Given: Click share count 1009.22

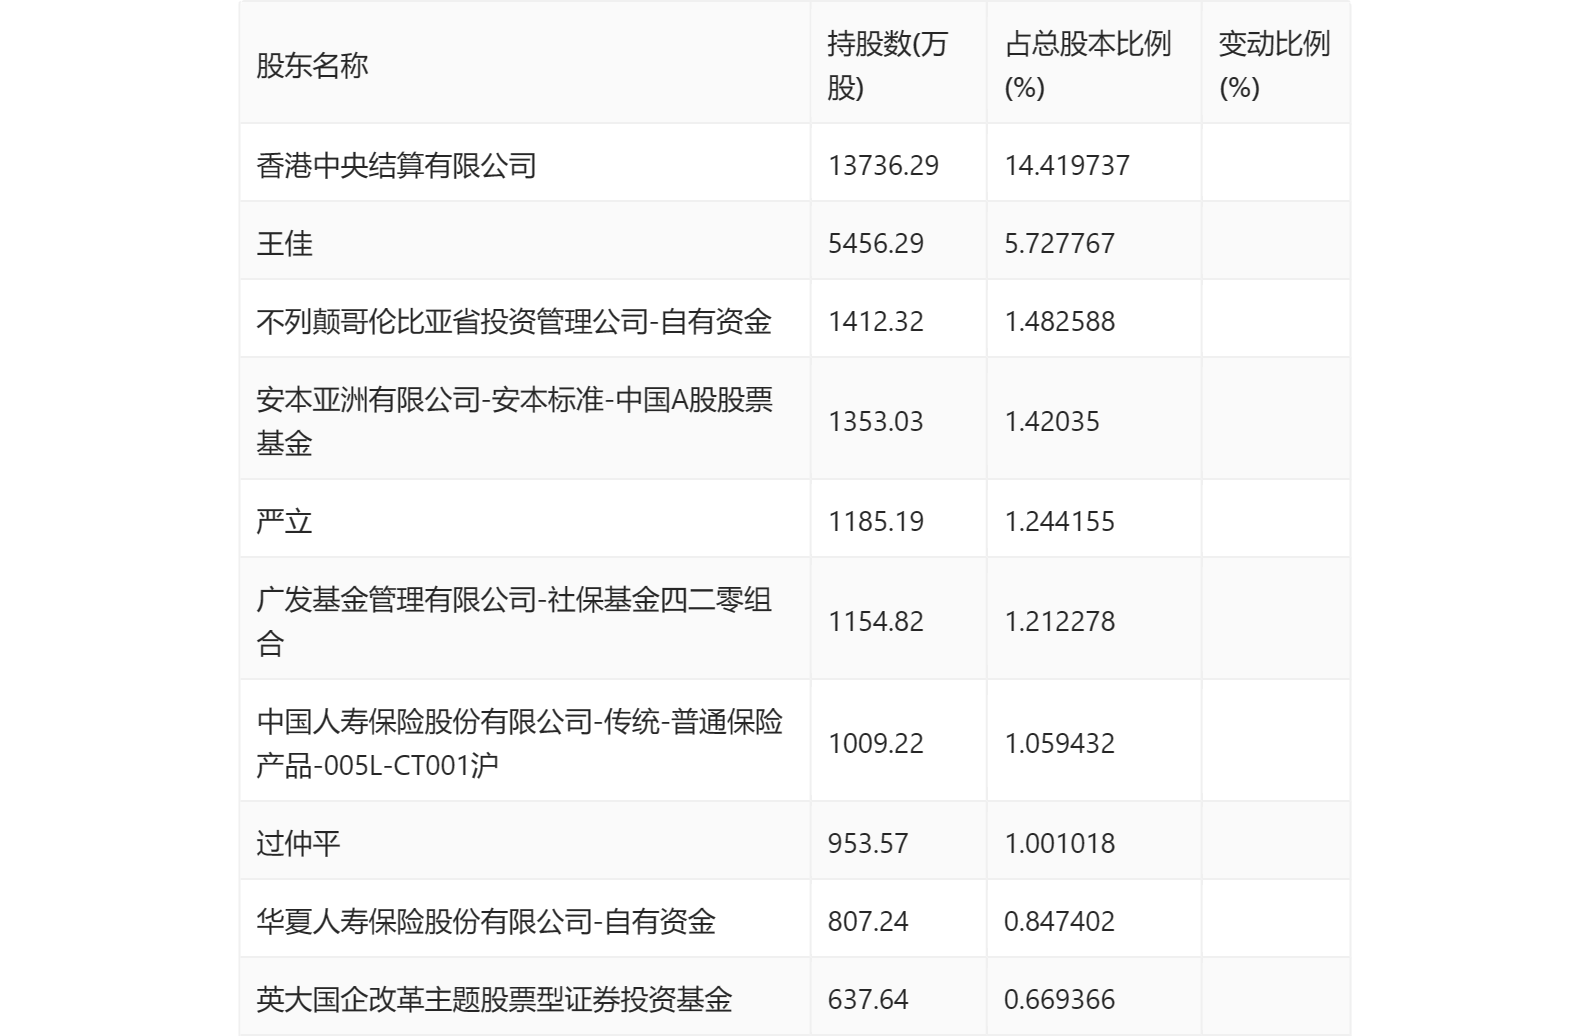Looking at the screenshot, I should (875, 743).
